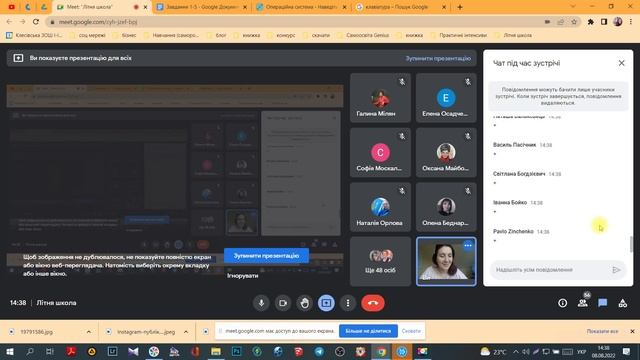This screenshot has width=640, height=360.
Task: Click Показати все downloads link
Action: [x=602, y=331]
